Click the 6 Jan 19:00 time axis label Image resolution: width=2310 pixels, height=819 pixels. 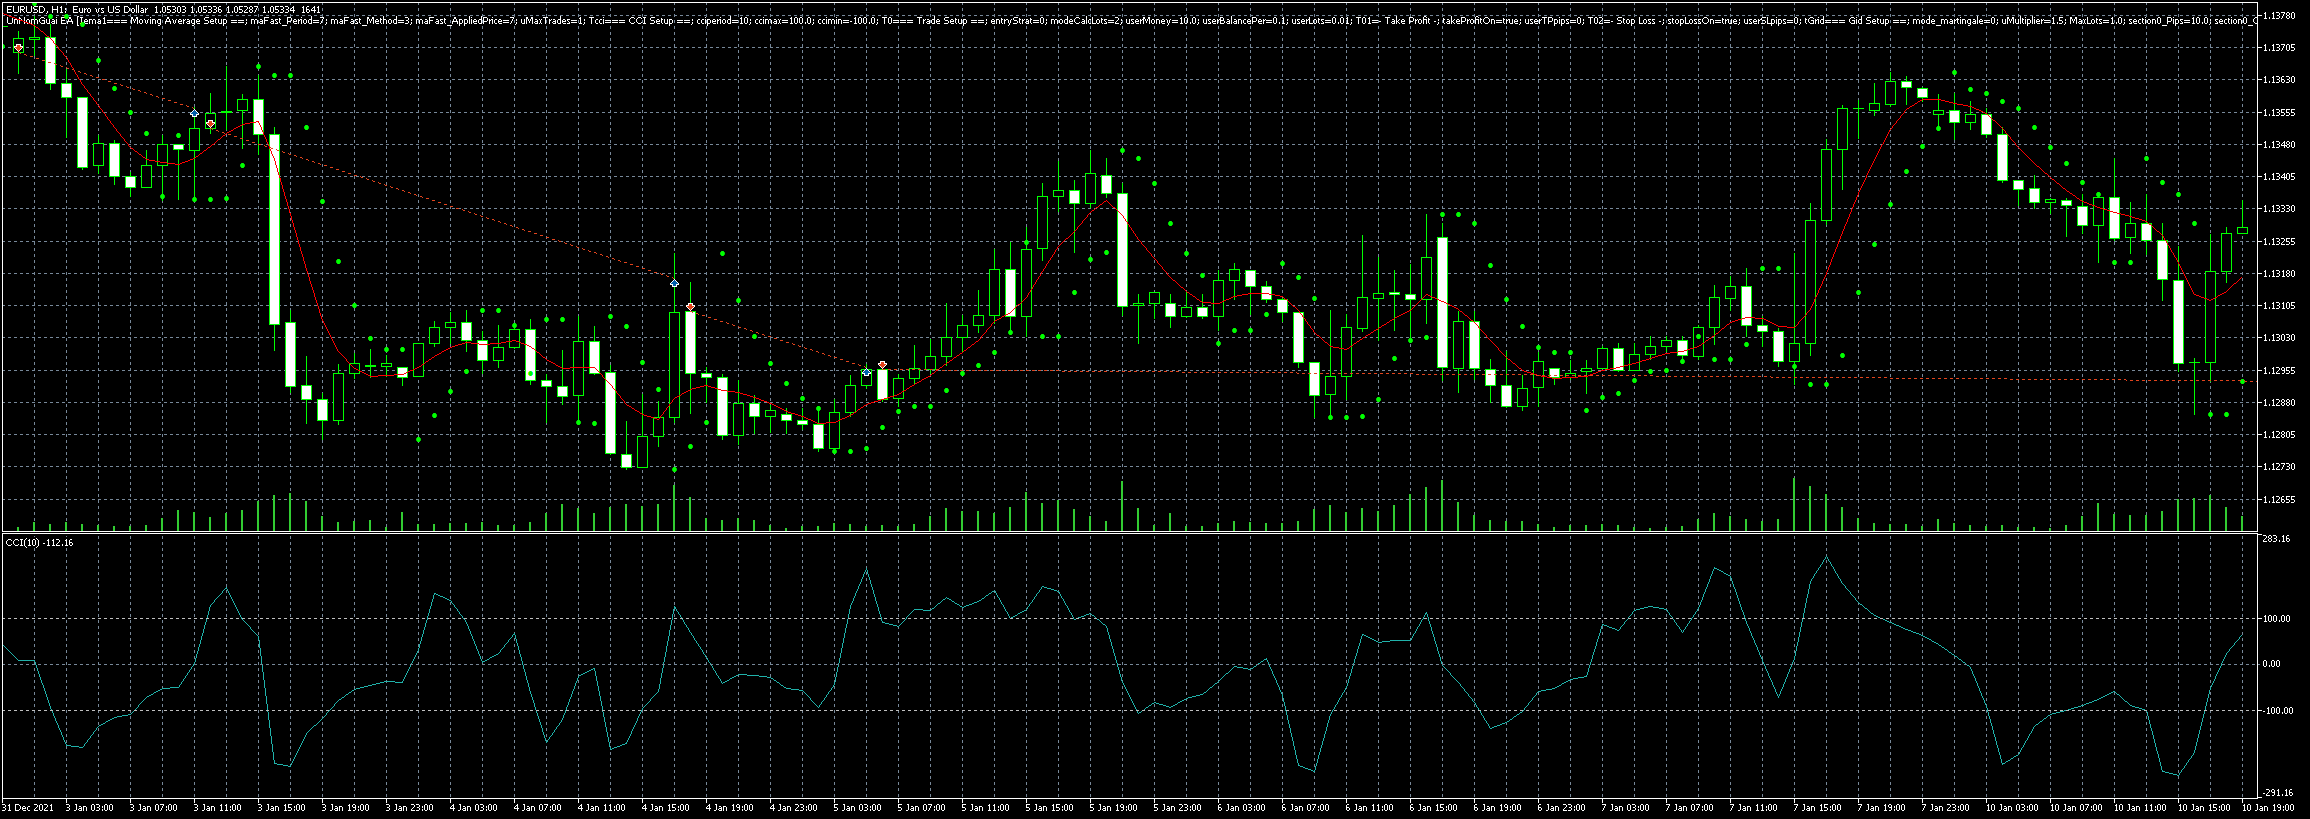[1497, 807]
